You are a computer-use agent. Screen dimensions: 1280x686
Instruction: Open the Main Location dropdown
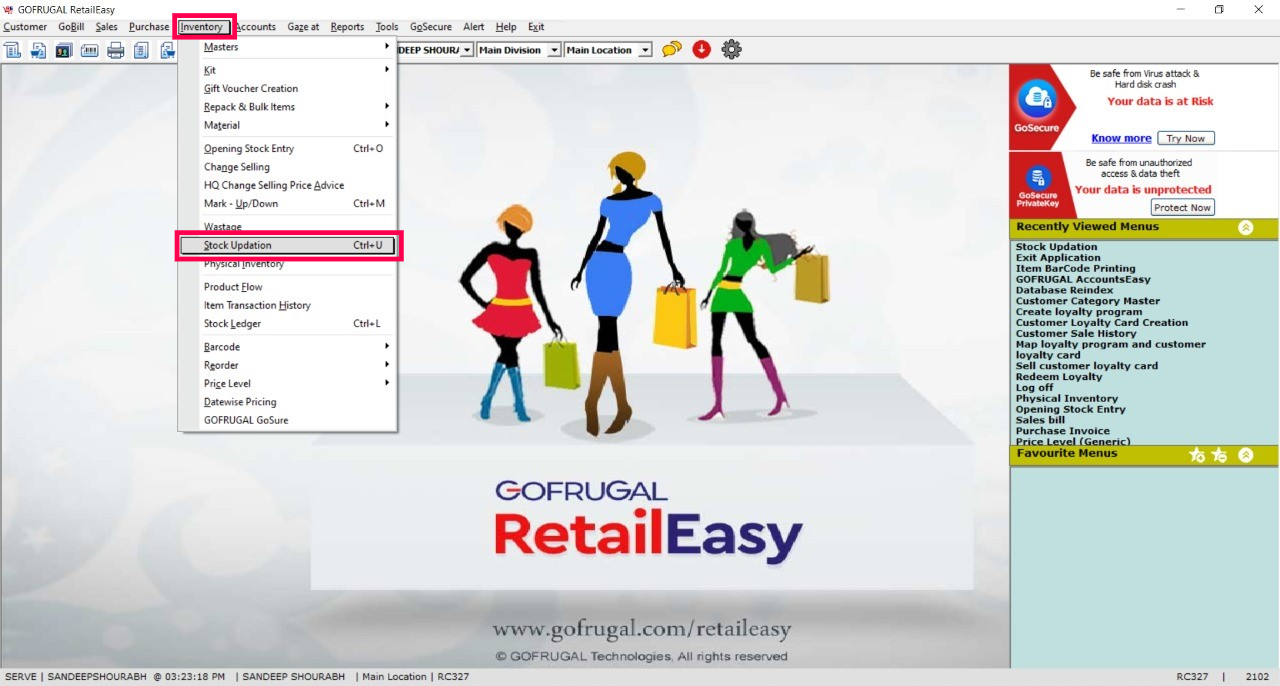click(x=645, y=50)
